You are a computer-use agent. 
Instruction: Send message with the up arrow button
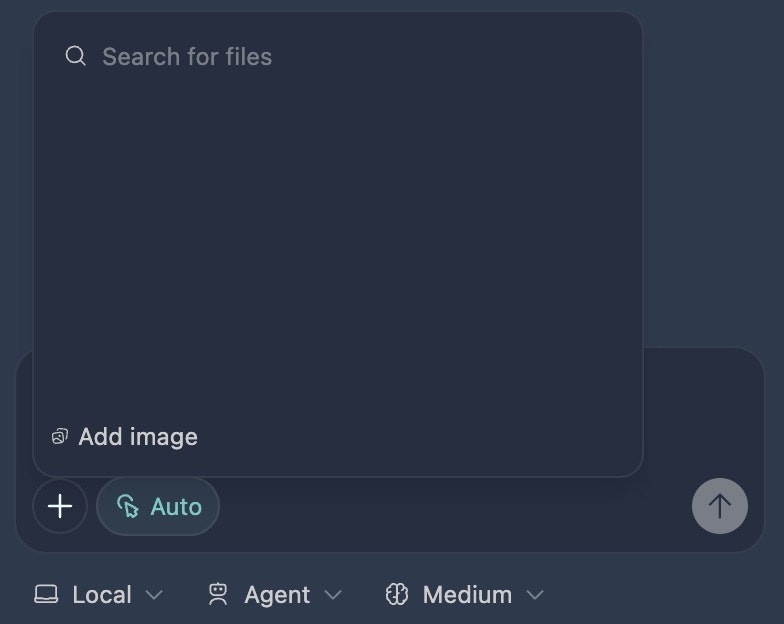point(720,506)
